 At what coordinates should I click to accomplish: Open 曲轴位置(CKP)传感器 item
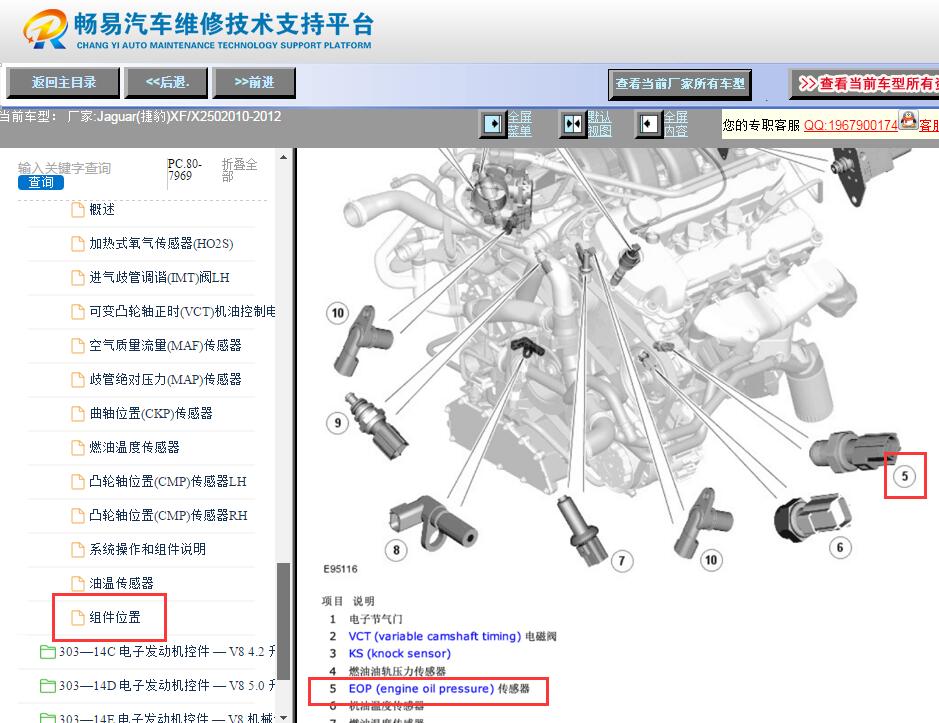pyautogui.click(x=151, y=413)
